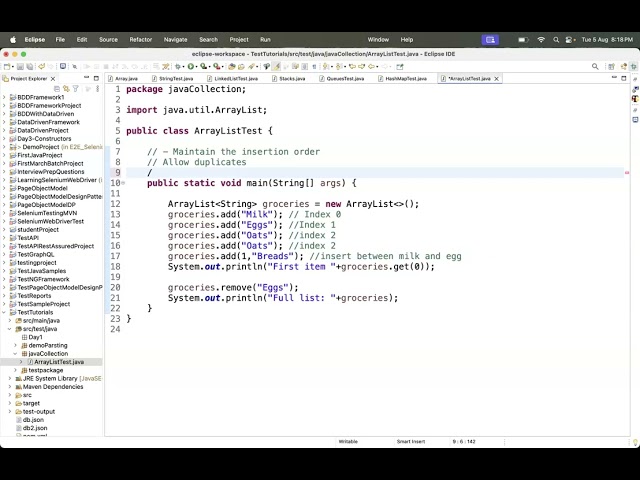Select the BDDFramework1 project

pyautogui.click(x=40, y=97)
